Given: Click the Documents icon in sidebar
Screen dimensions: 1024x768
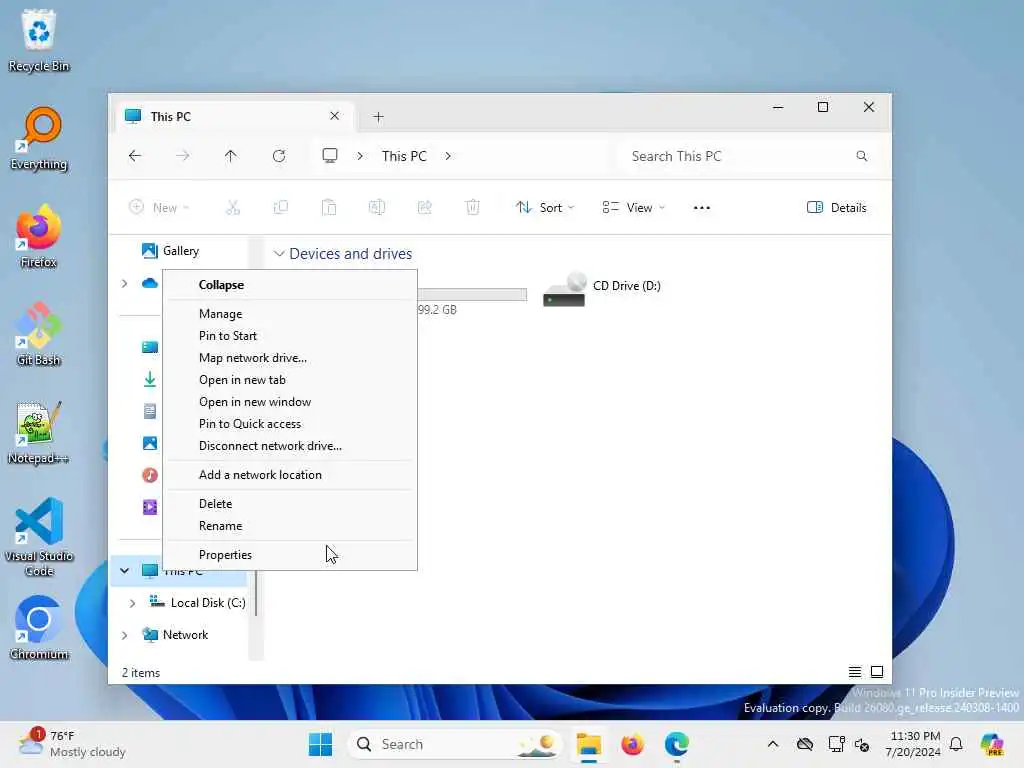Looking at the screenshot, I should (150, 411).
